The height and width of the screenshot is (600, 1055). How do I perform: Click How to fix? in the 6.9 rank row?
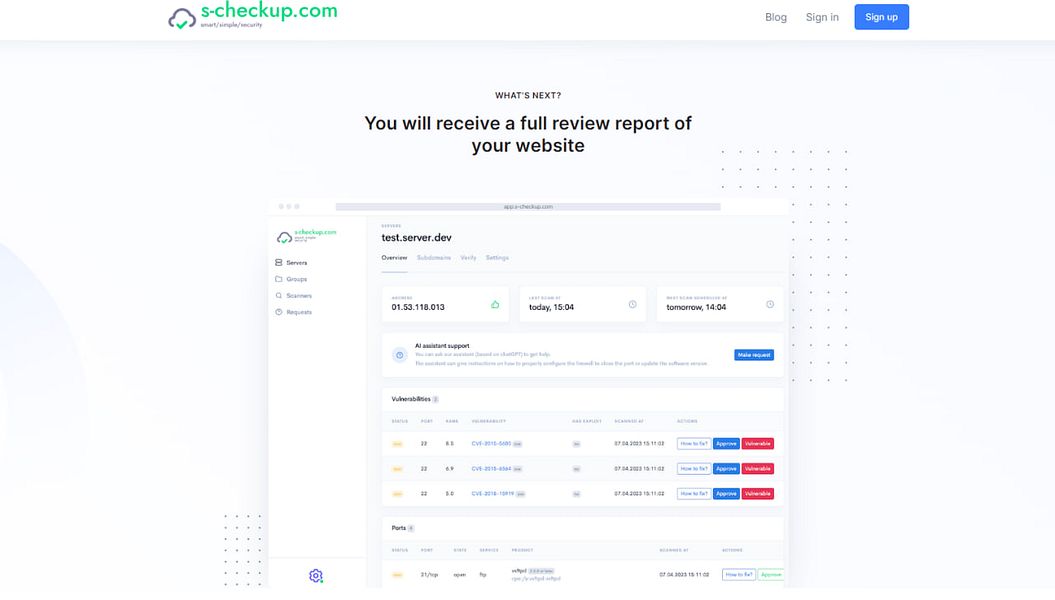click(x=694, y=469)
